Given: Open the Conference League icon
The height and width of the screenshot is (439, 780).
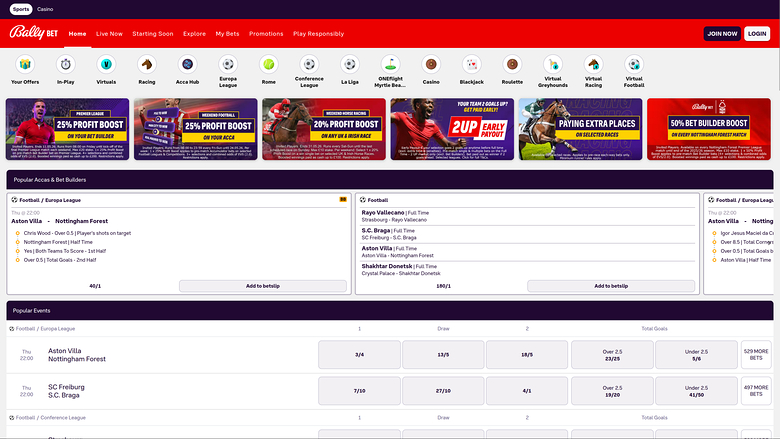Looking at the screenshot, I should click(x=309, y=65).
